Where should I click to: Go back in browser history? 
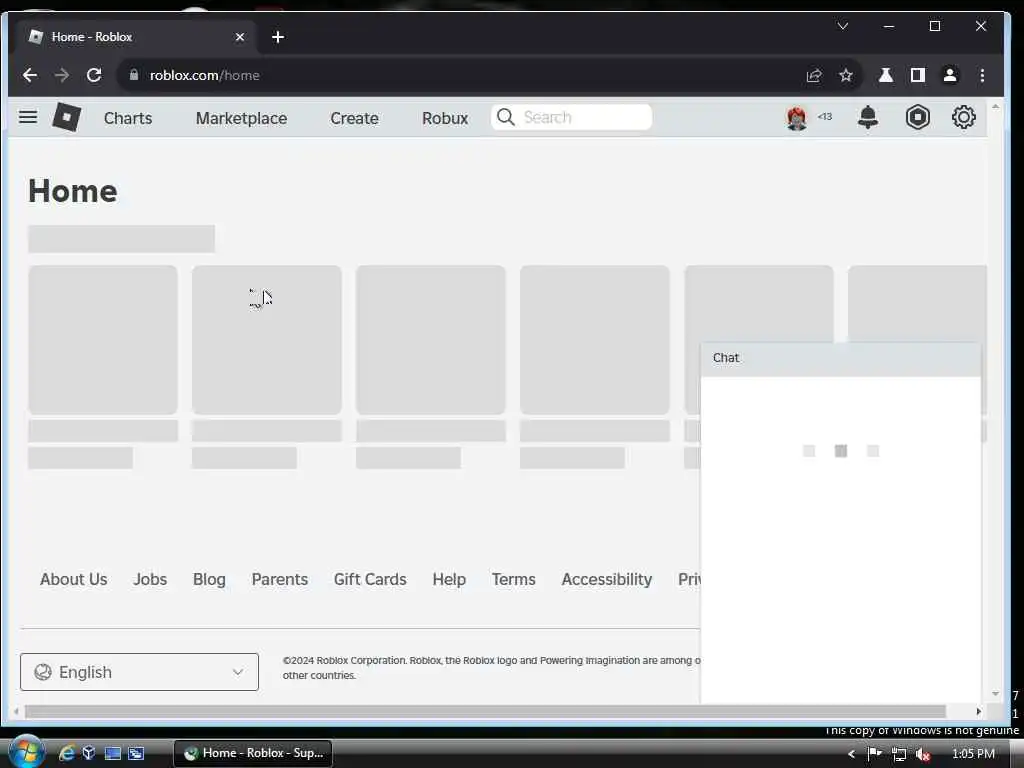[x=30, y=75]
